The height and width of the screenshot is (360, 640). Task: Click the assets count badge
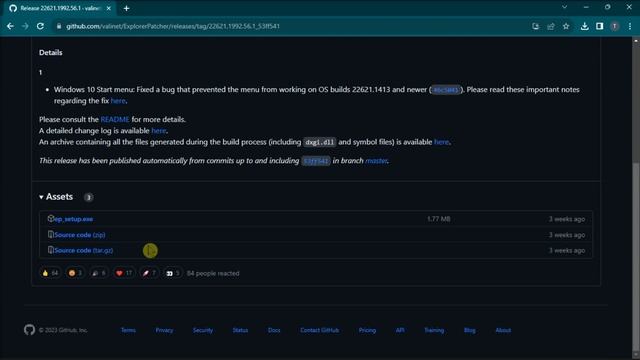[89, 198]
